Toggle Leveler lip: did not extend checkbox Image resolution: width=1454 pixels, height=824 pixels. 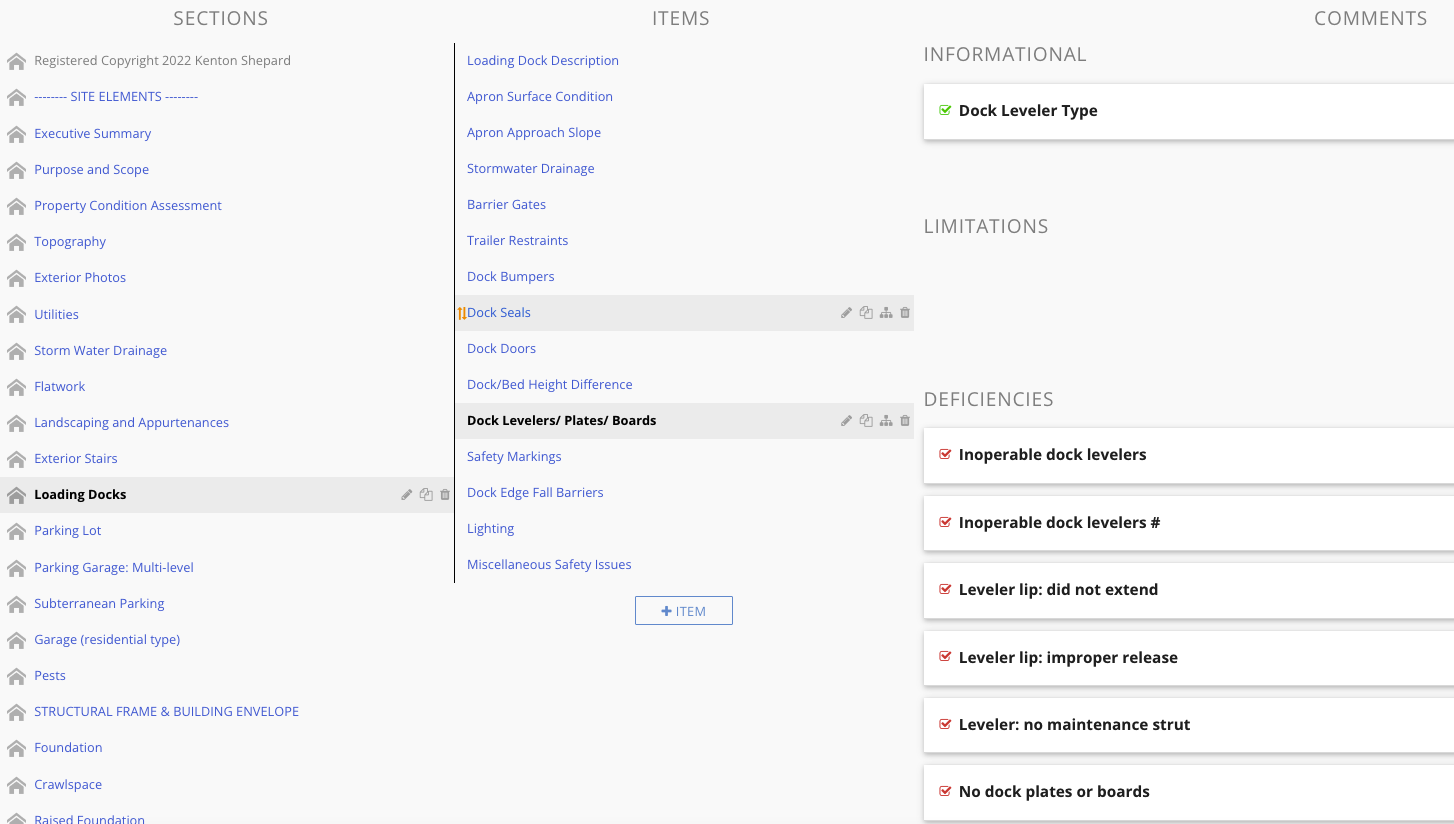point(945,590)
